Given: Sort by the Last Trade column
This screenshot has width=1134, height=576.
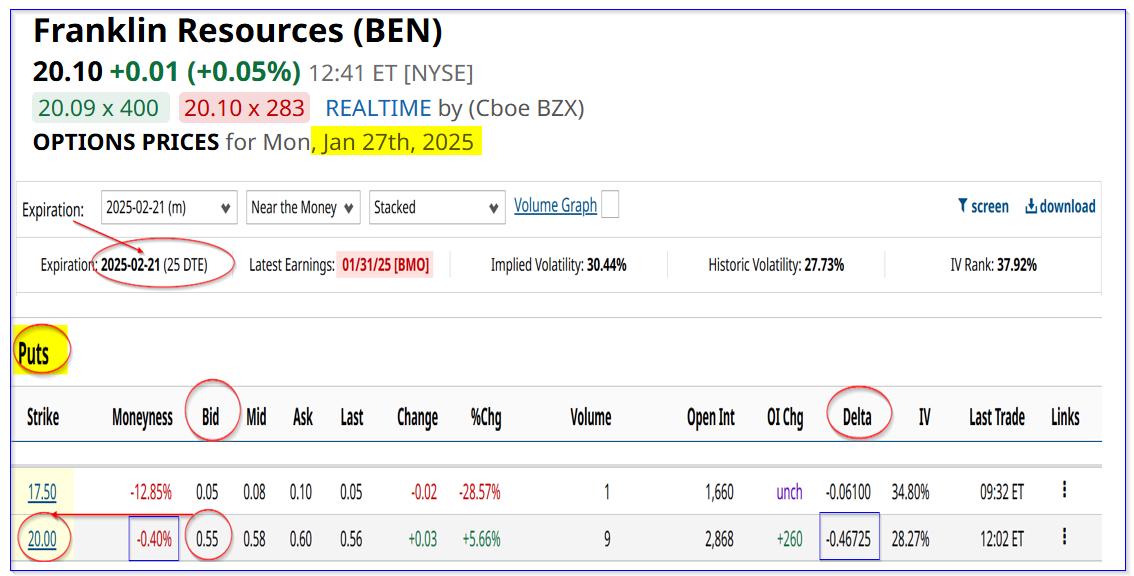Looking at the screenshot, I should 996,417.
